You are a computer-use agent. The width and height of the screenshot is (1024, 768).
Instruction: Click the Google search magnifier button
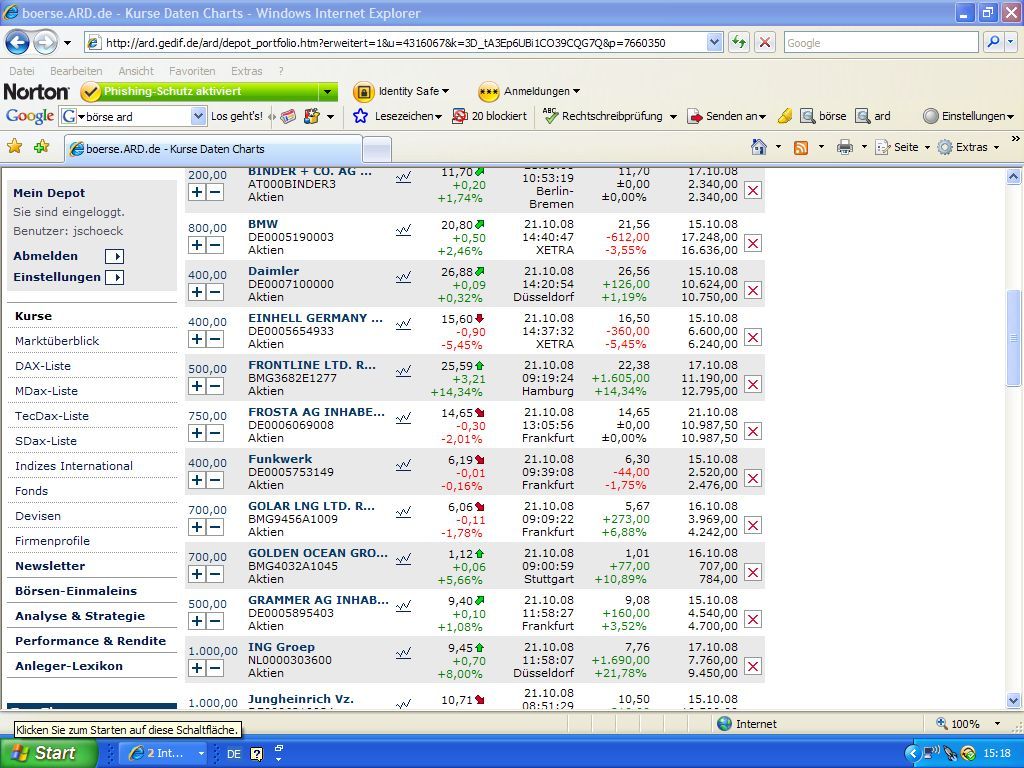click(x=994, y=43)
